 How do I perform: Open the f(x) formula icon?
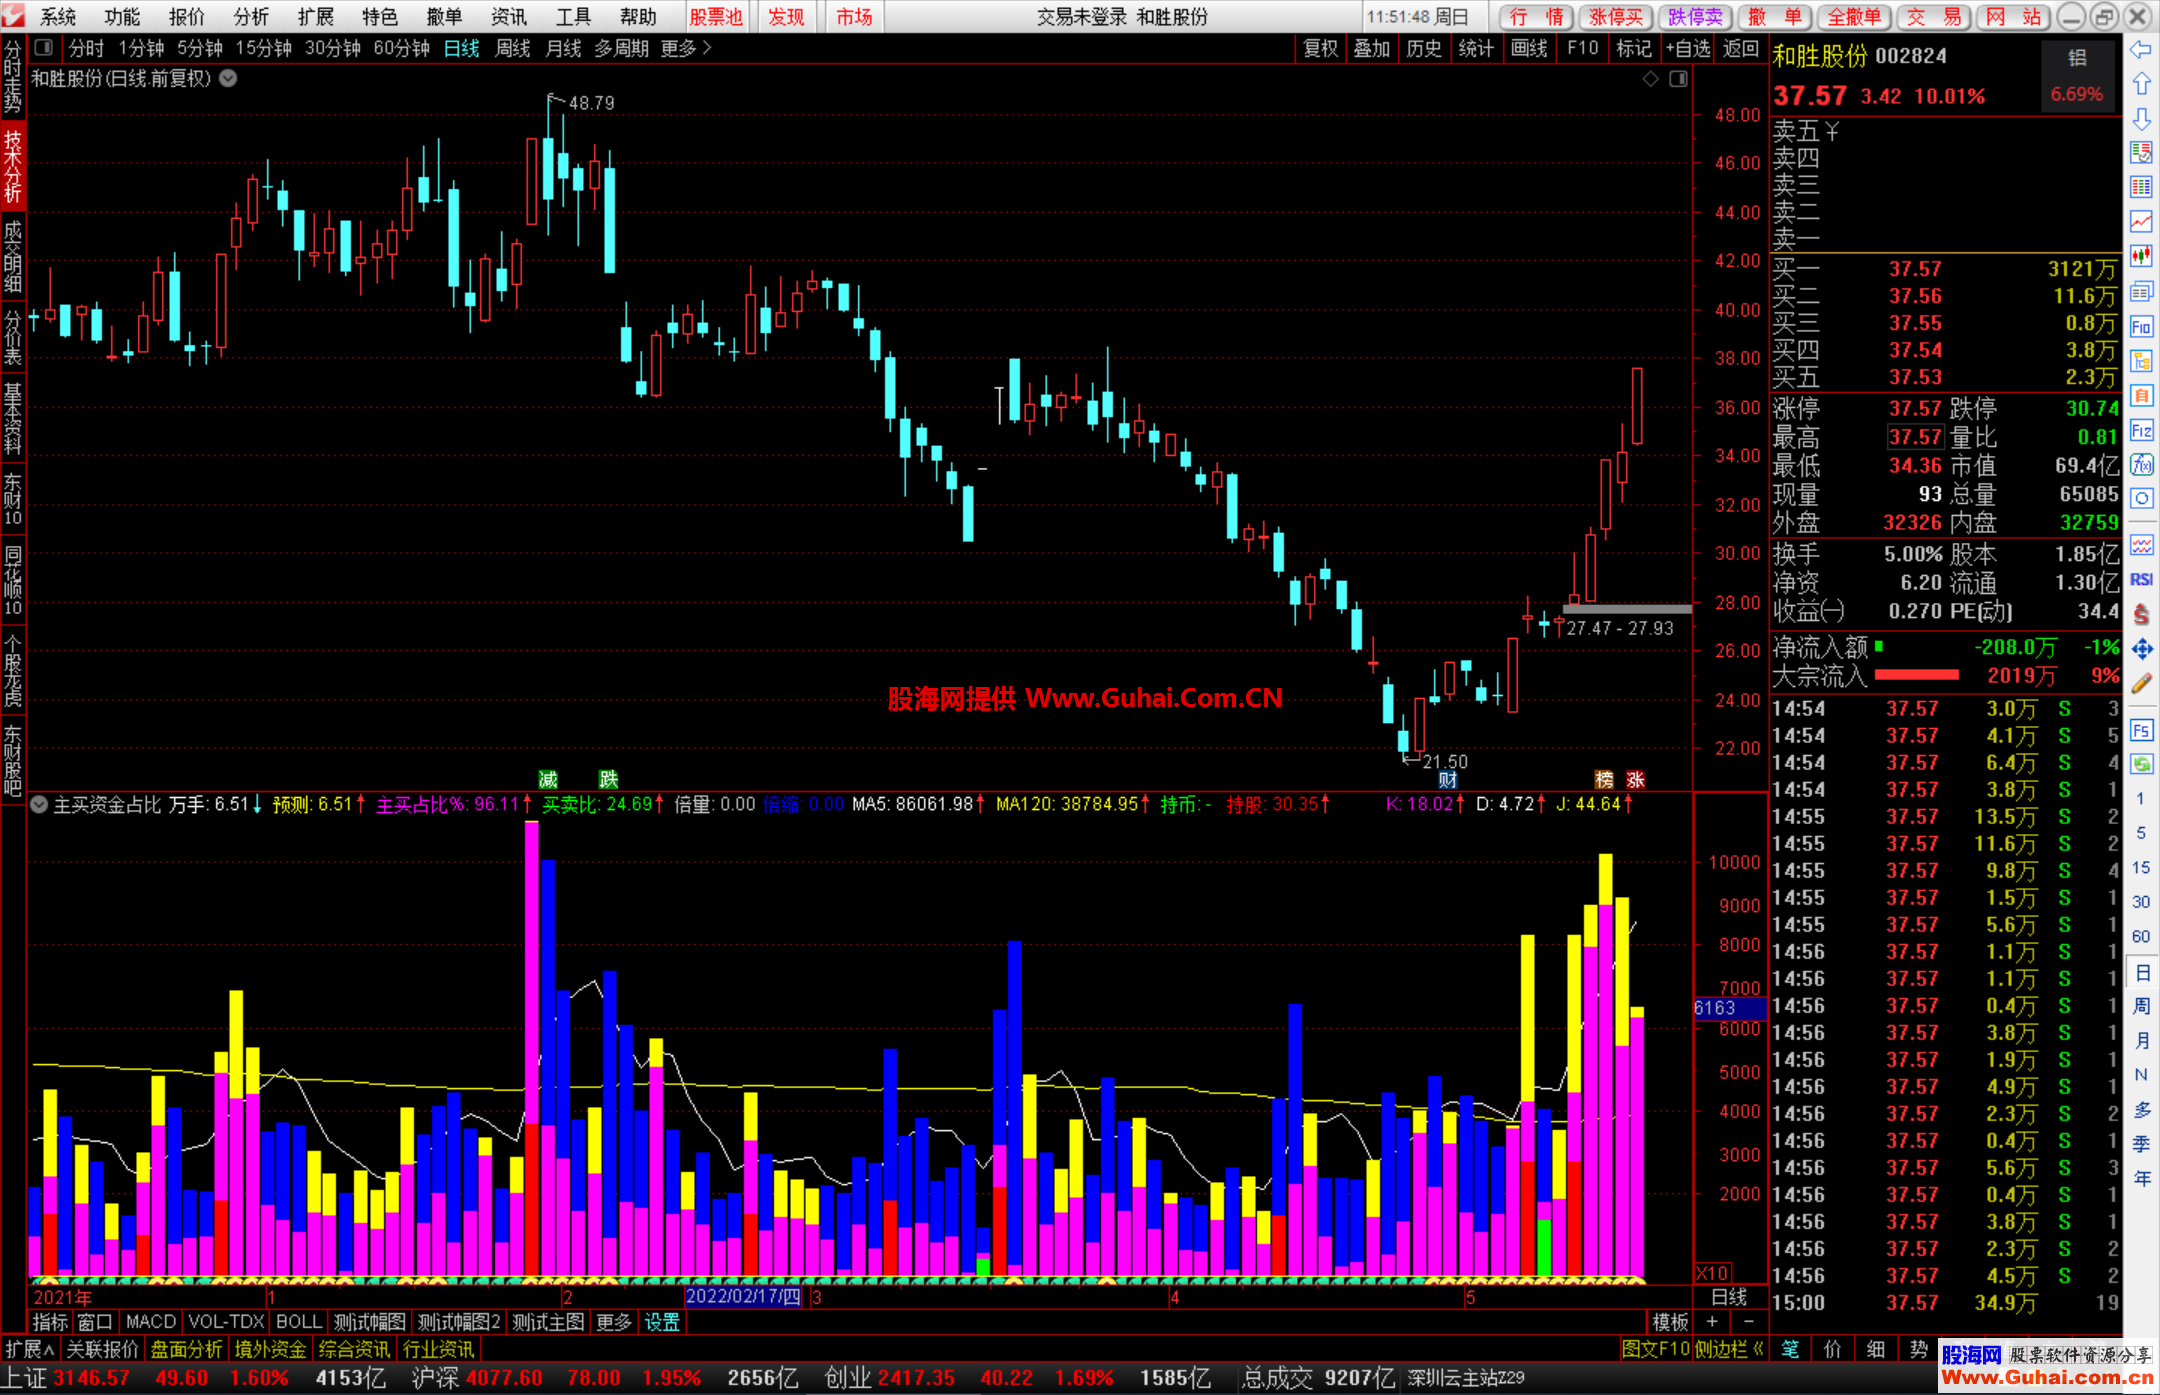coord(2141,464)
